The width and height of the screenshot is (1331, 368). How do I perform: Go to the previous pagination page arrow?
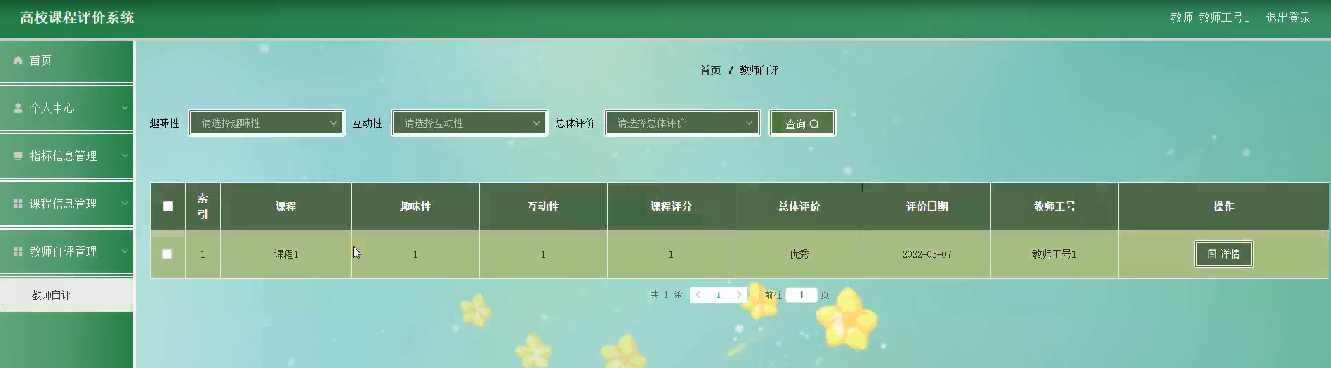[x=697, y=295]
